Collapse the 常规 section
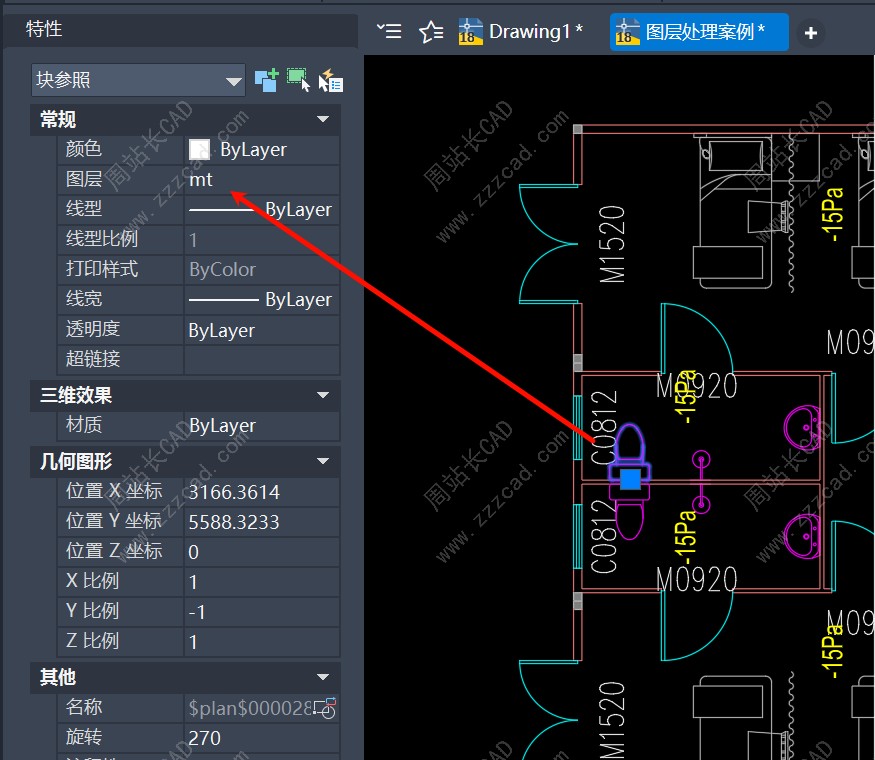 tap(322, 120)
